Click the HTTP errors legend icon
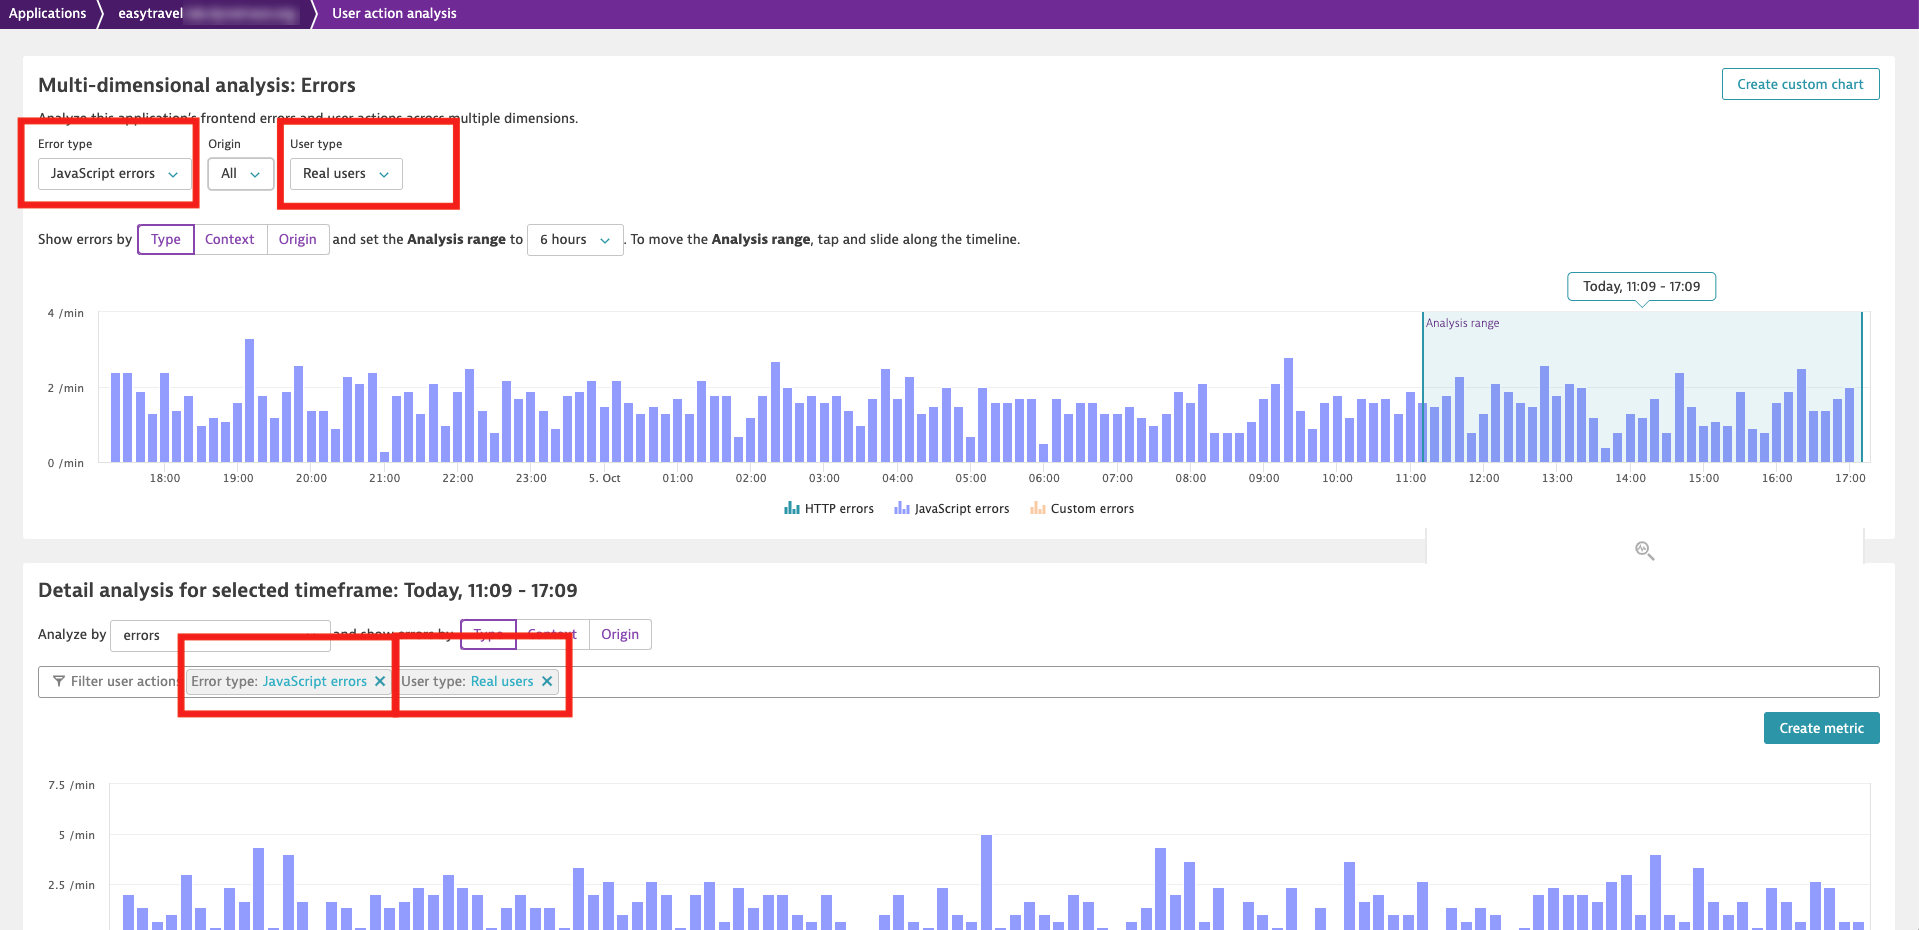 [x=792, y=508]
